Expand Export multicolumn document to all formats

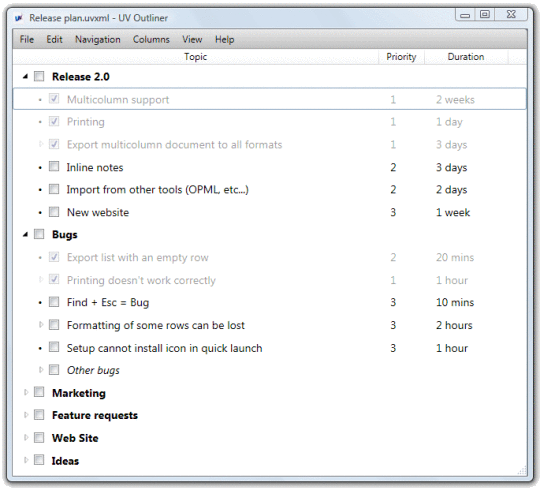tap(41, 144)
